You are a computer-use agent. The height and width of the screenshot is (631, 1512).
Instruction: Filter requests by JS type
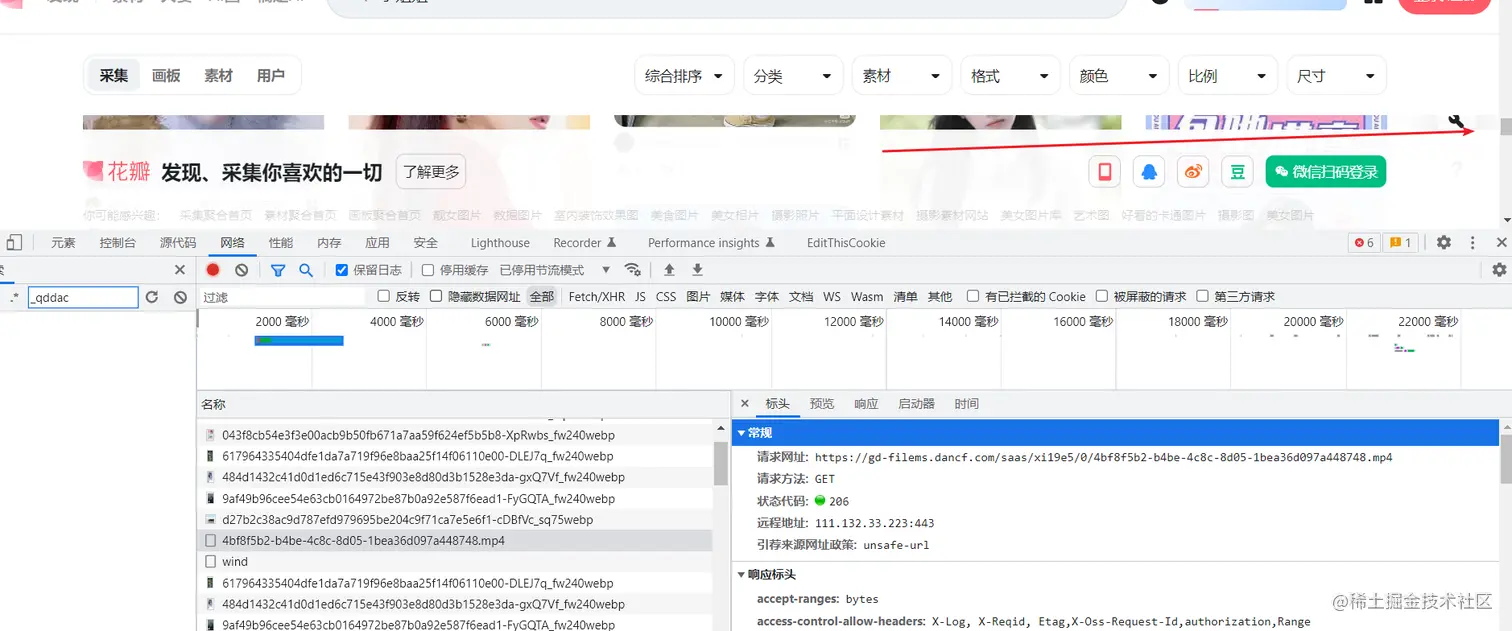[x=640, y=297]
